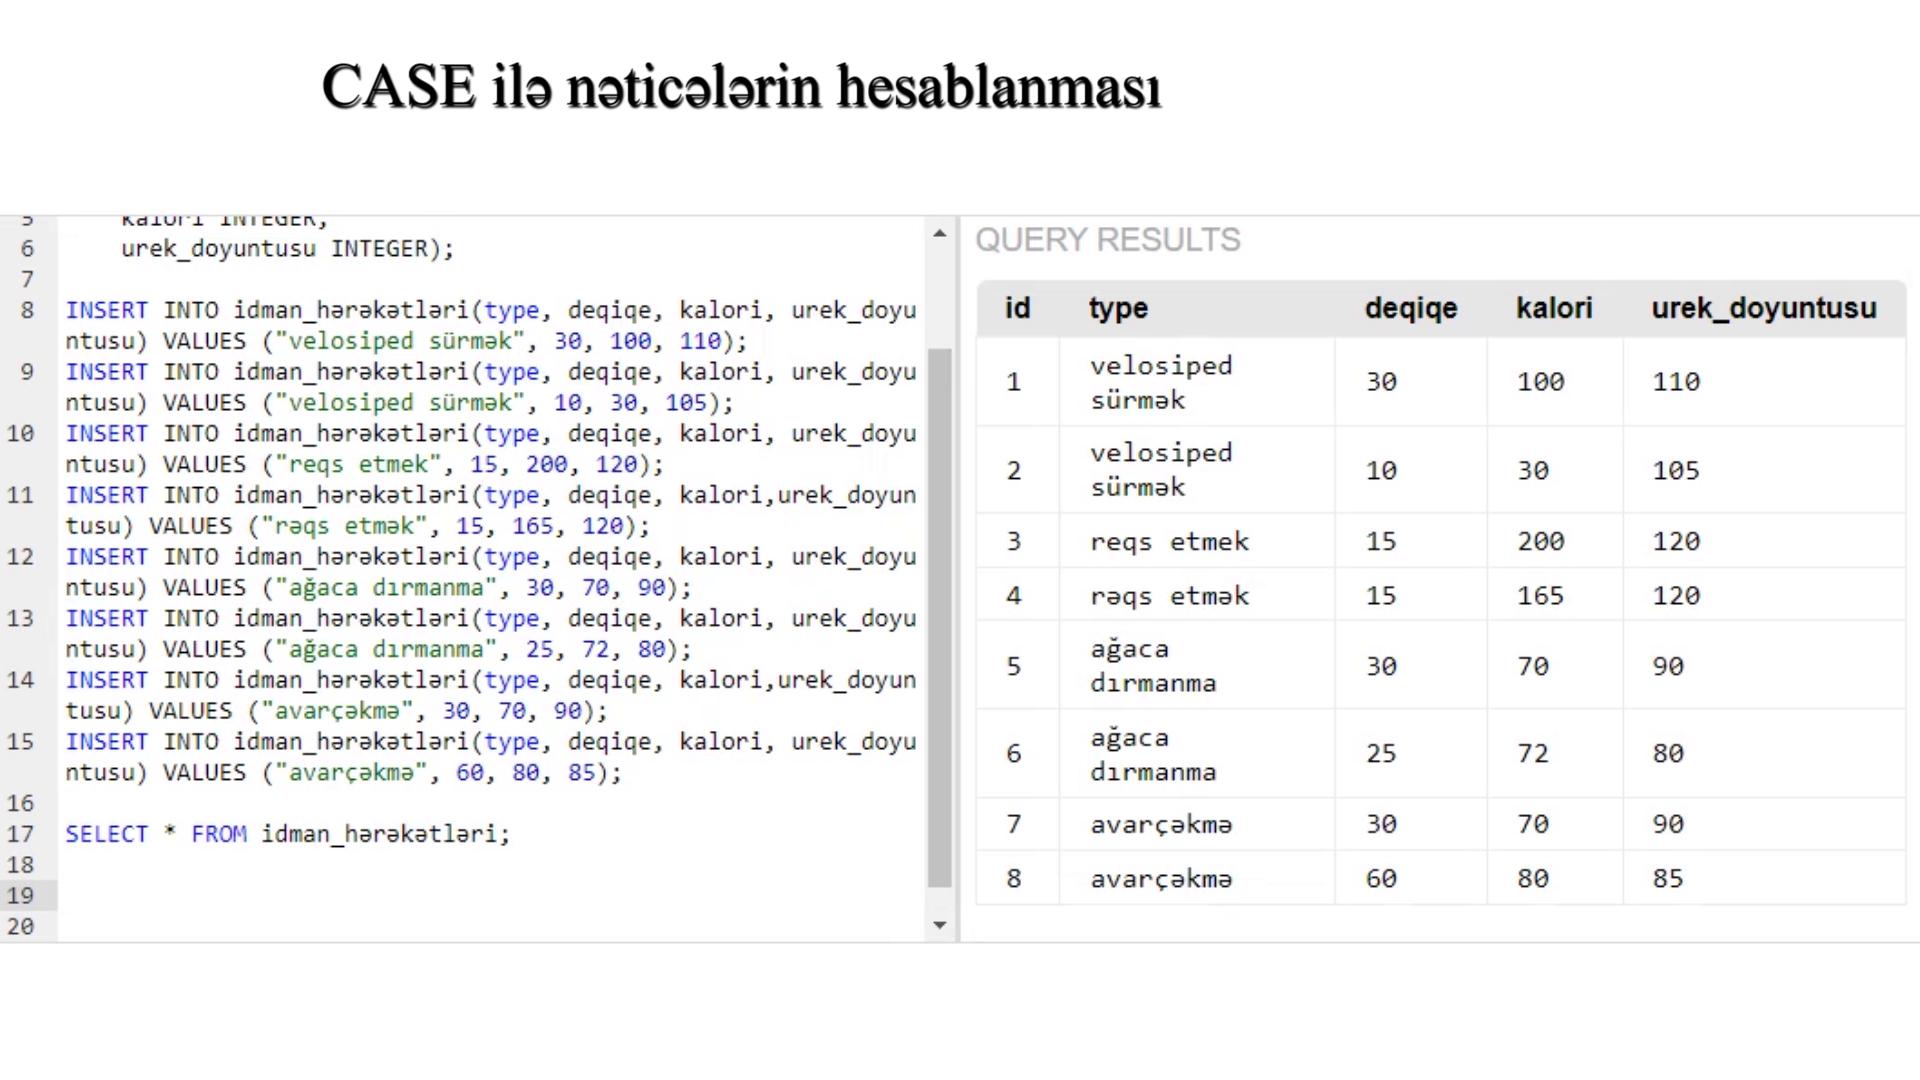The image size is (1920, 1080).
Task: Click line number 20 in the gutter
Action: click(x=21, y=926)
